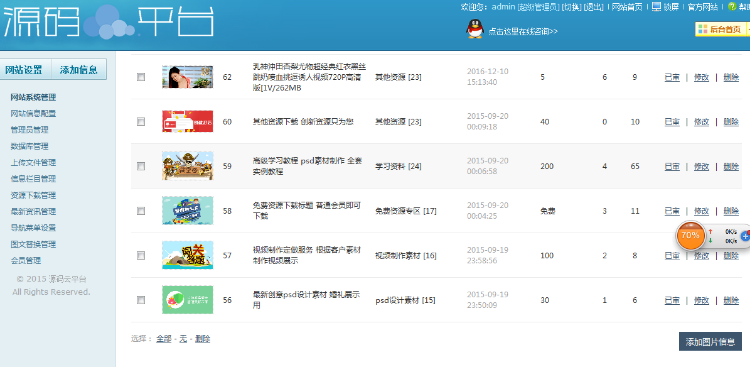Click the lock screen monitor icon
This screenshot has height=367, width=750.
click(x=656, y=6)
